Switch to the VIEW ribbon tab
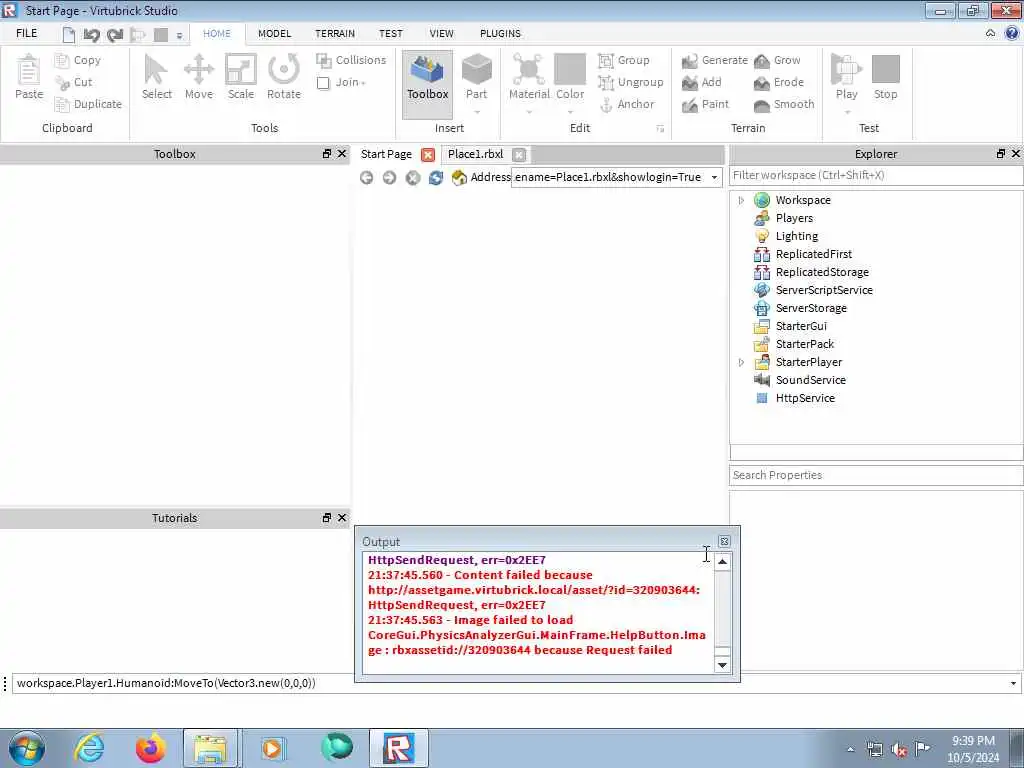 (441, 33)
